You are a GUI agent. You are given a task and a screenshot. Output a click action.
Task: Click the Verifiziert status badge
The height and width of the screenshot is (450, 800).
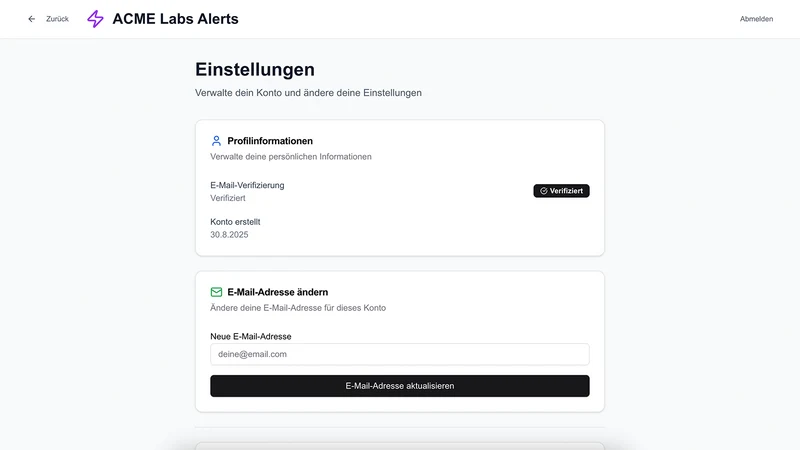(561, 191)
